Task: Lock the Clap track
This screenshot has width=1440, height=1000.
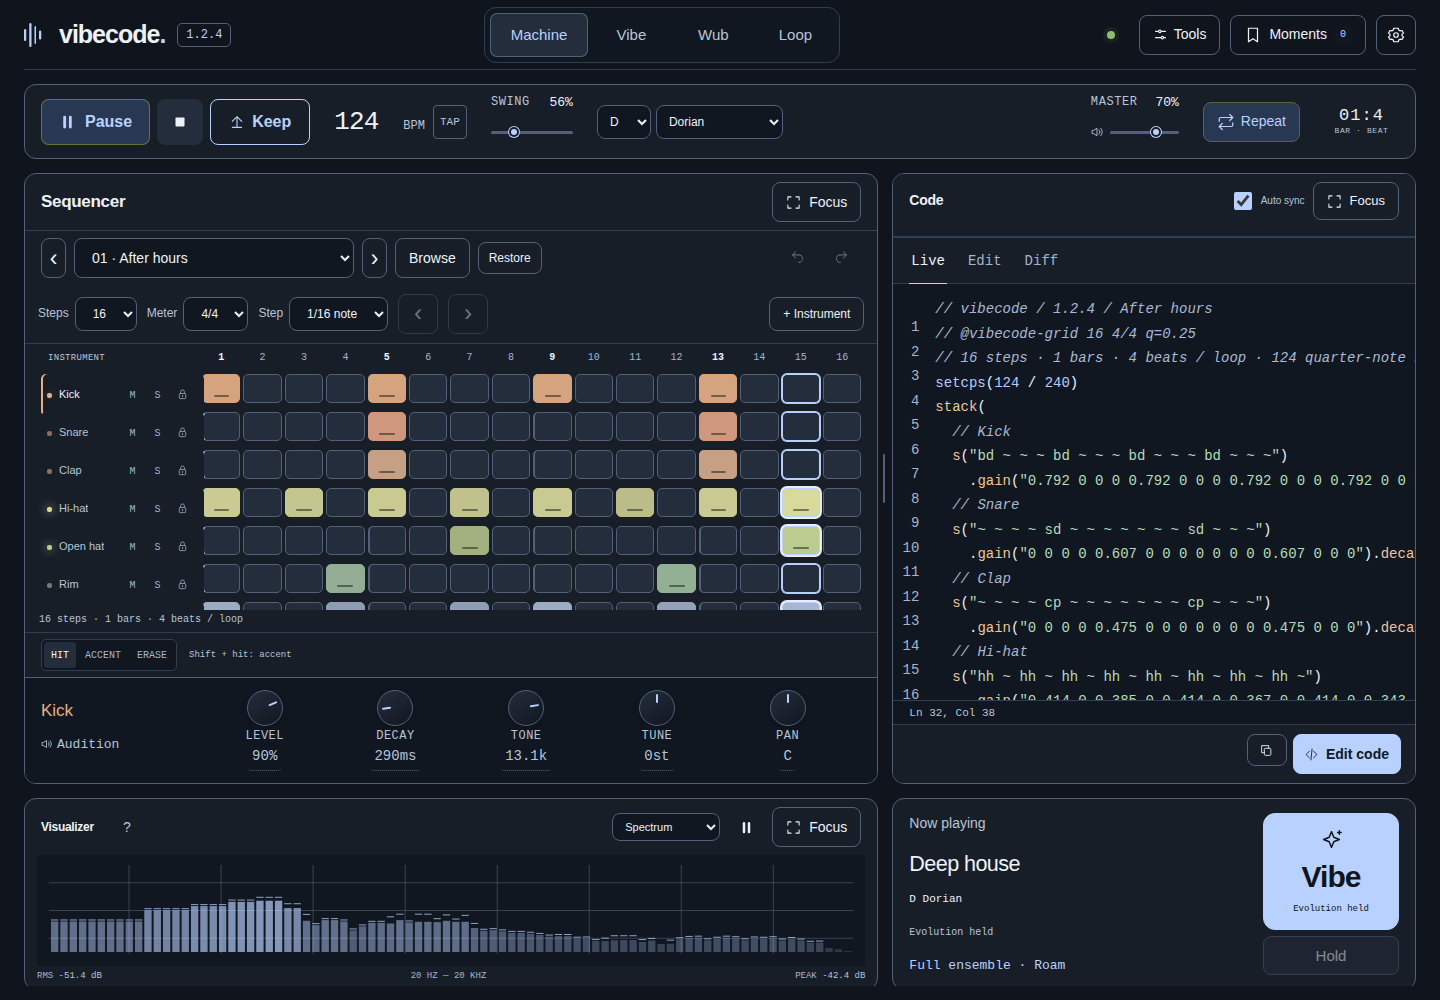Action: 182,471
